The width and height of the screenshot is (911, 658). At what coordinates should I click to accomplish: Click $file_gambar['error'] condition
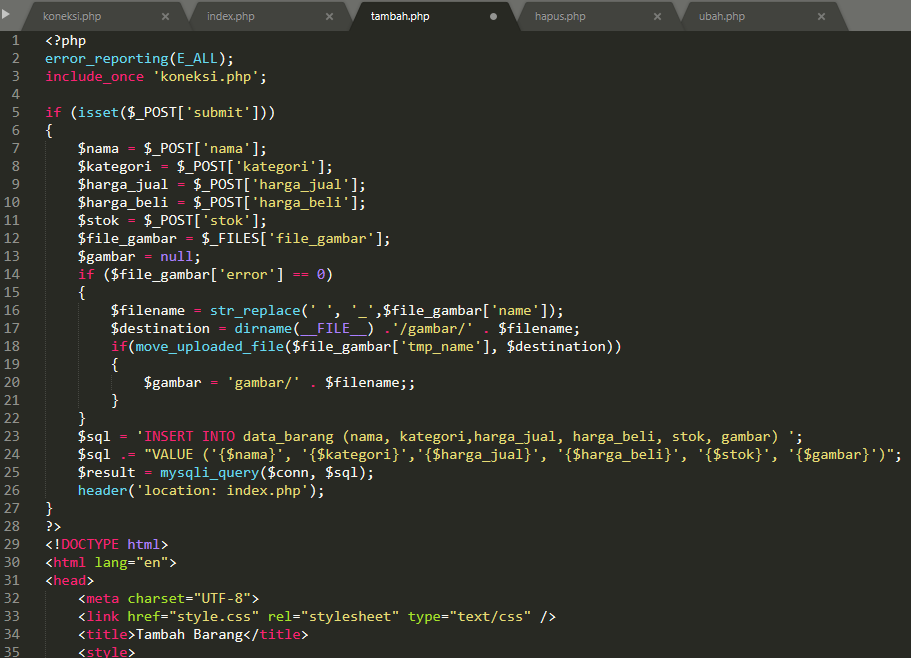(x=197, y=275)
